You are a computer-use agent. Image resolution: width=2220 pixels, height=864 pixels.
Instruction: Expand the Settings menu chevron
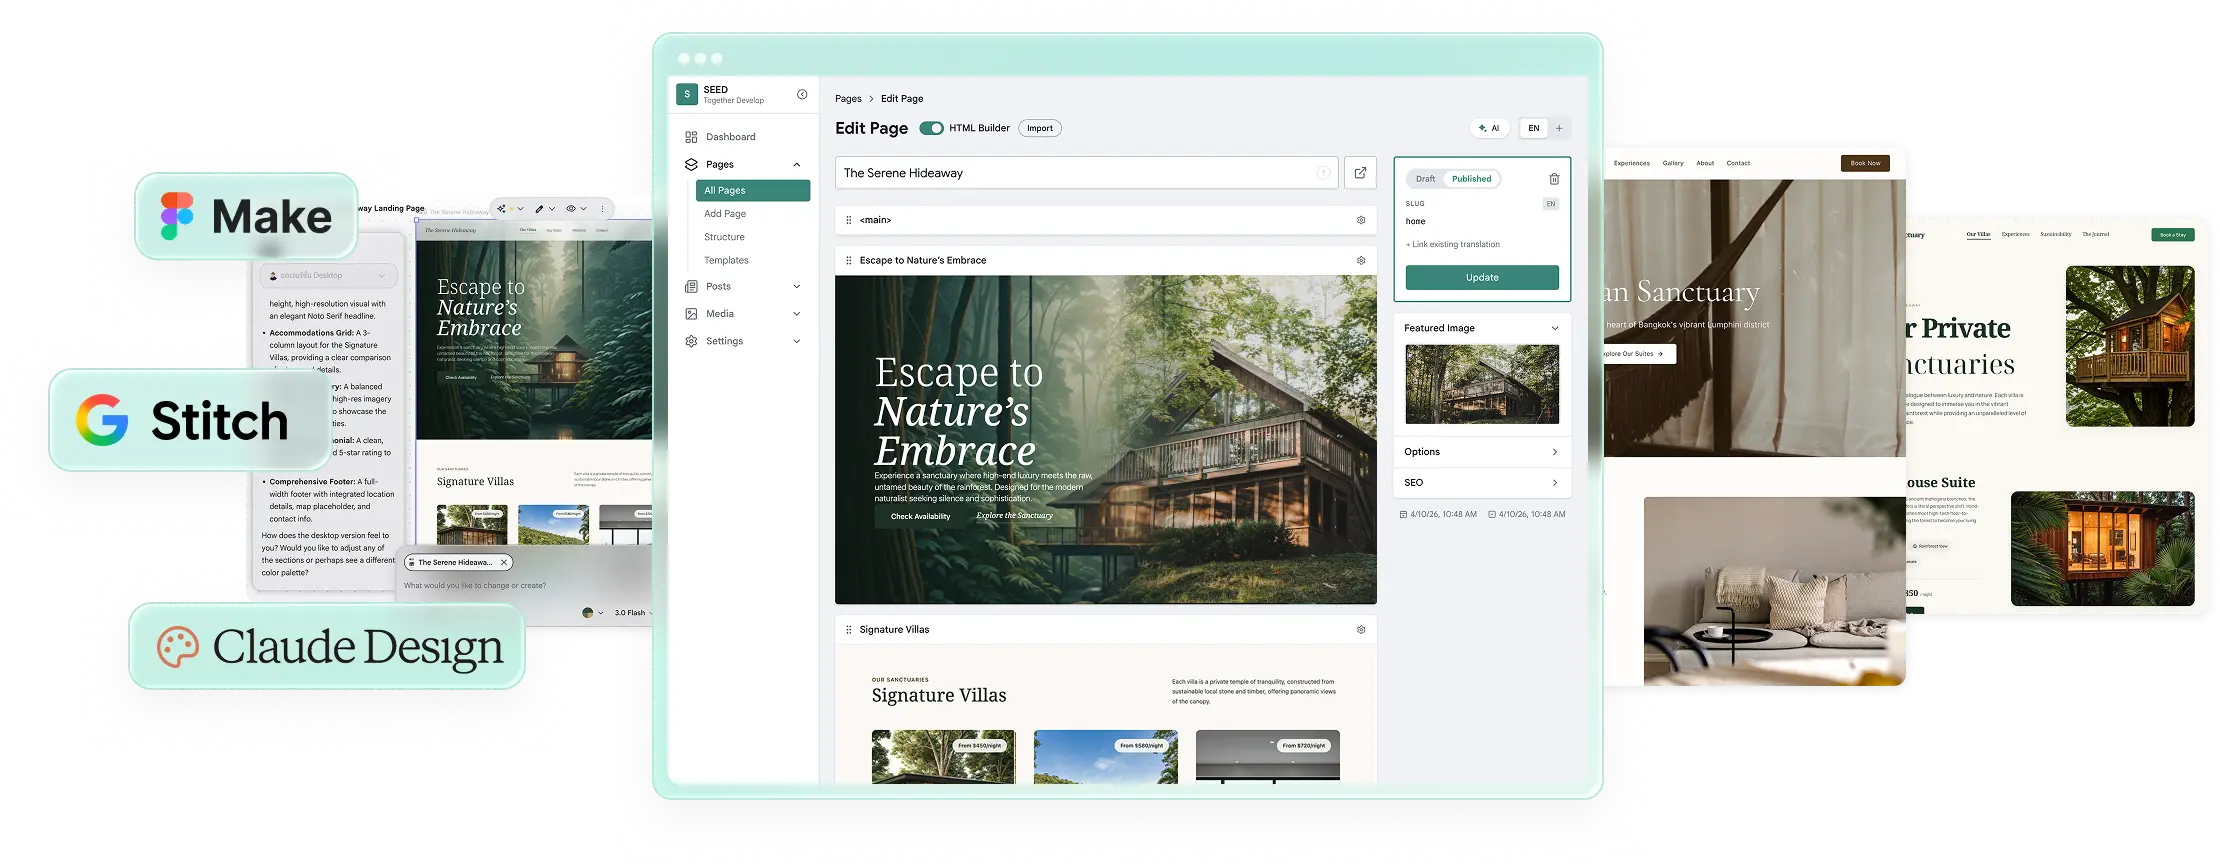[797, 341]
